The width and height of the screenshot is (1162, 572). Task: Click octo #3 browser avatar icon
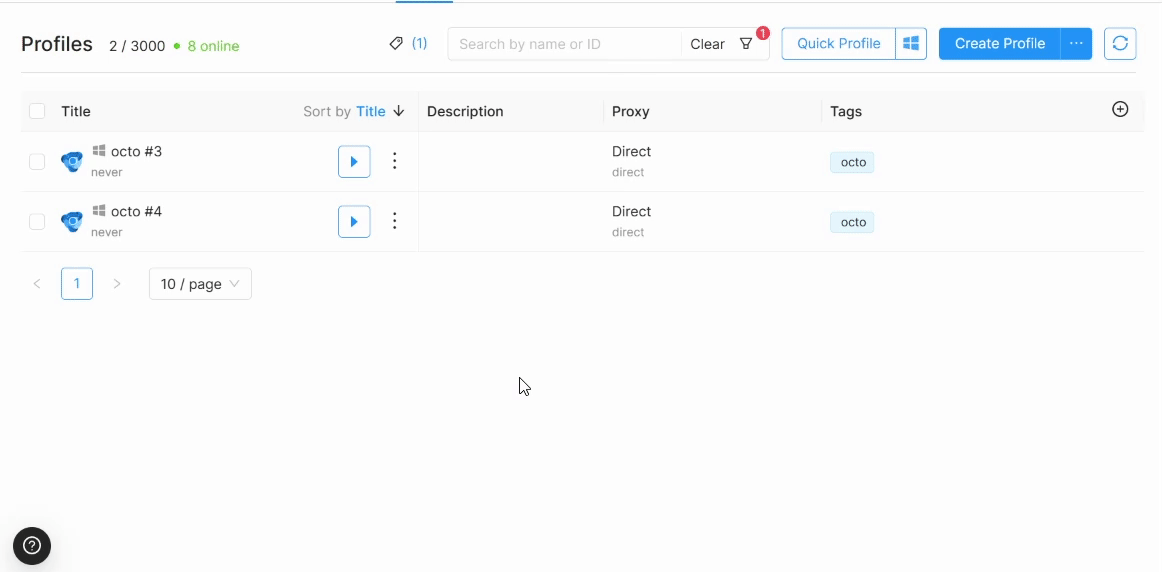[72, 162]
